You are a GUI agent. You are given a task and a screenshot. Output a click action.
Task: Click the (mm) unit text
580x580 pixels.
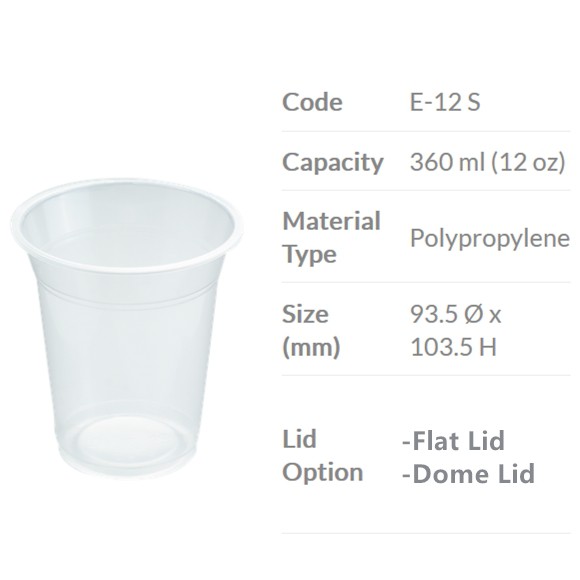pyautogui.click(x=311, y=347)
